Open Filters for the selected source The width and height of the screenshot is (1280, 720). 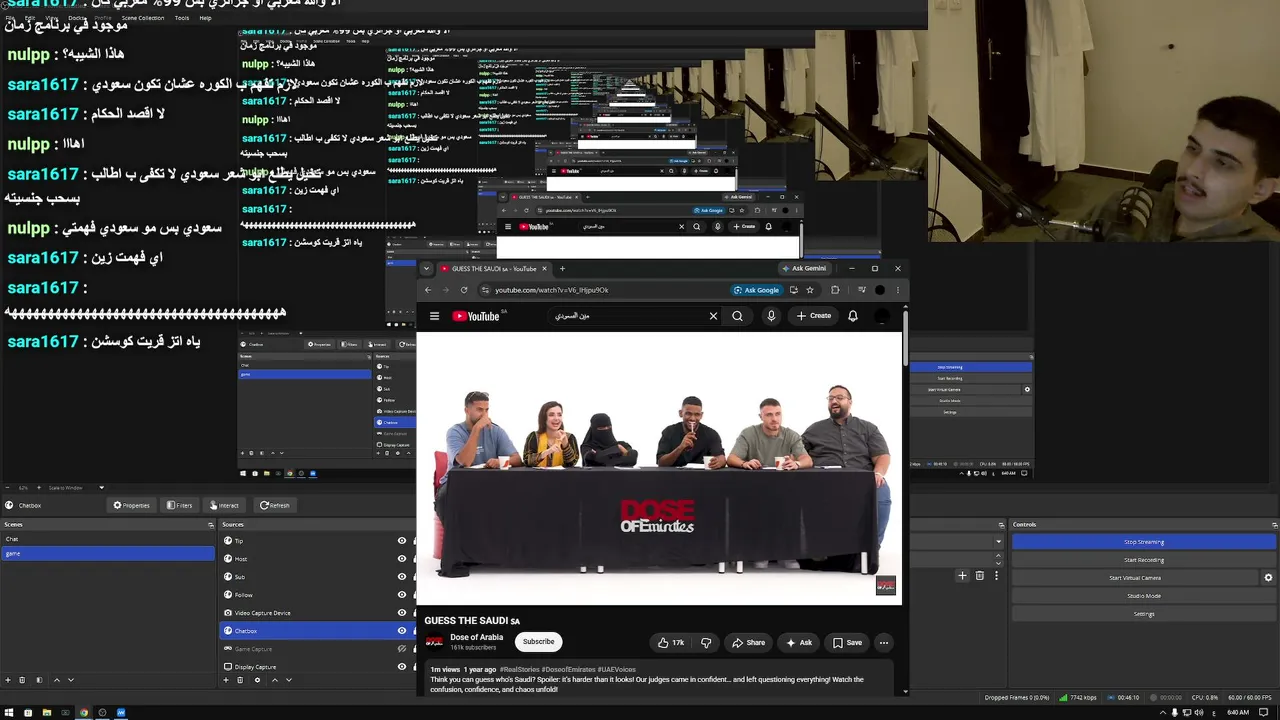tap(179, 505)
